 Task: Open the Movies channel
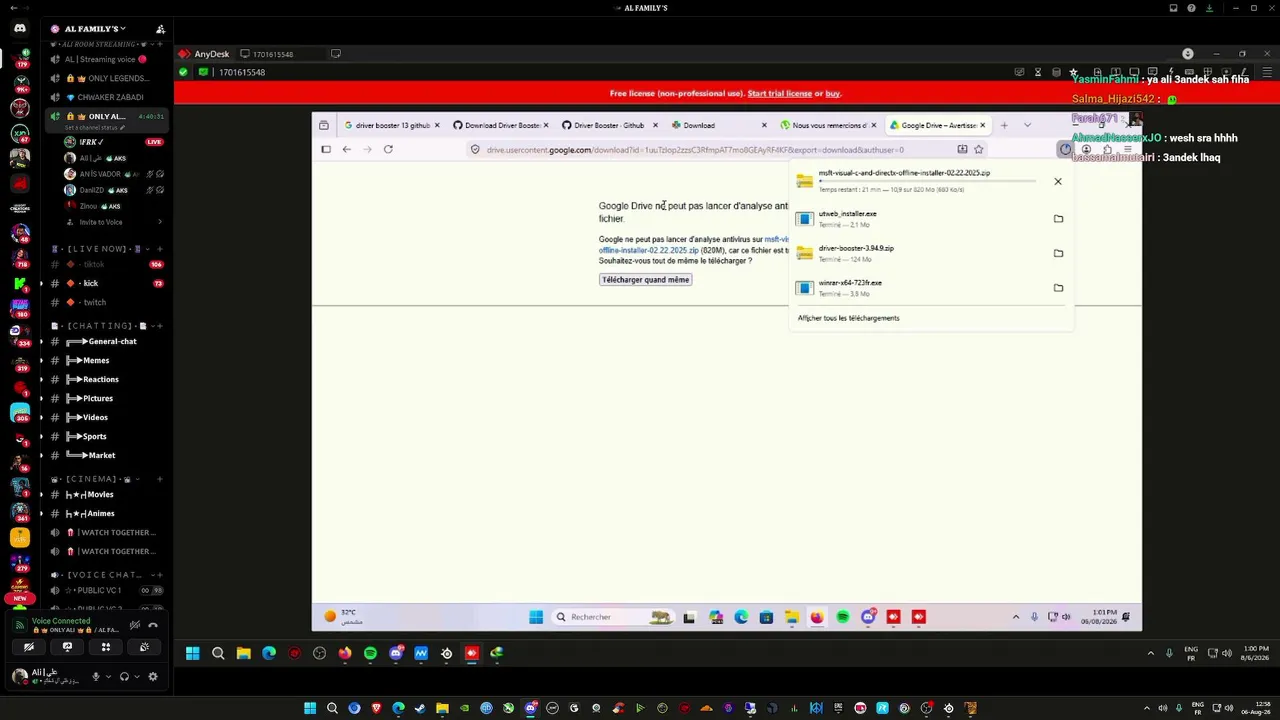[105, 494]
